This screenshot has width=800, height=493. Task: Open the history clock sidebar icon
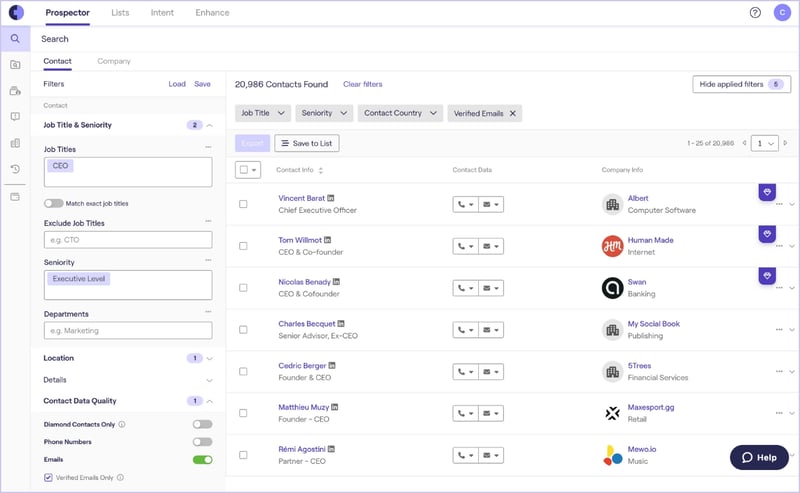pyautogui.click(x=15, y=169)
